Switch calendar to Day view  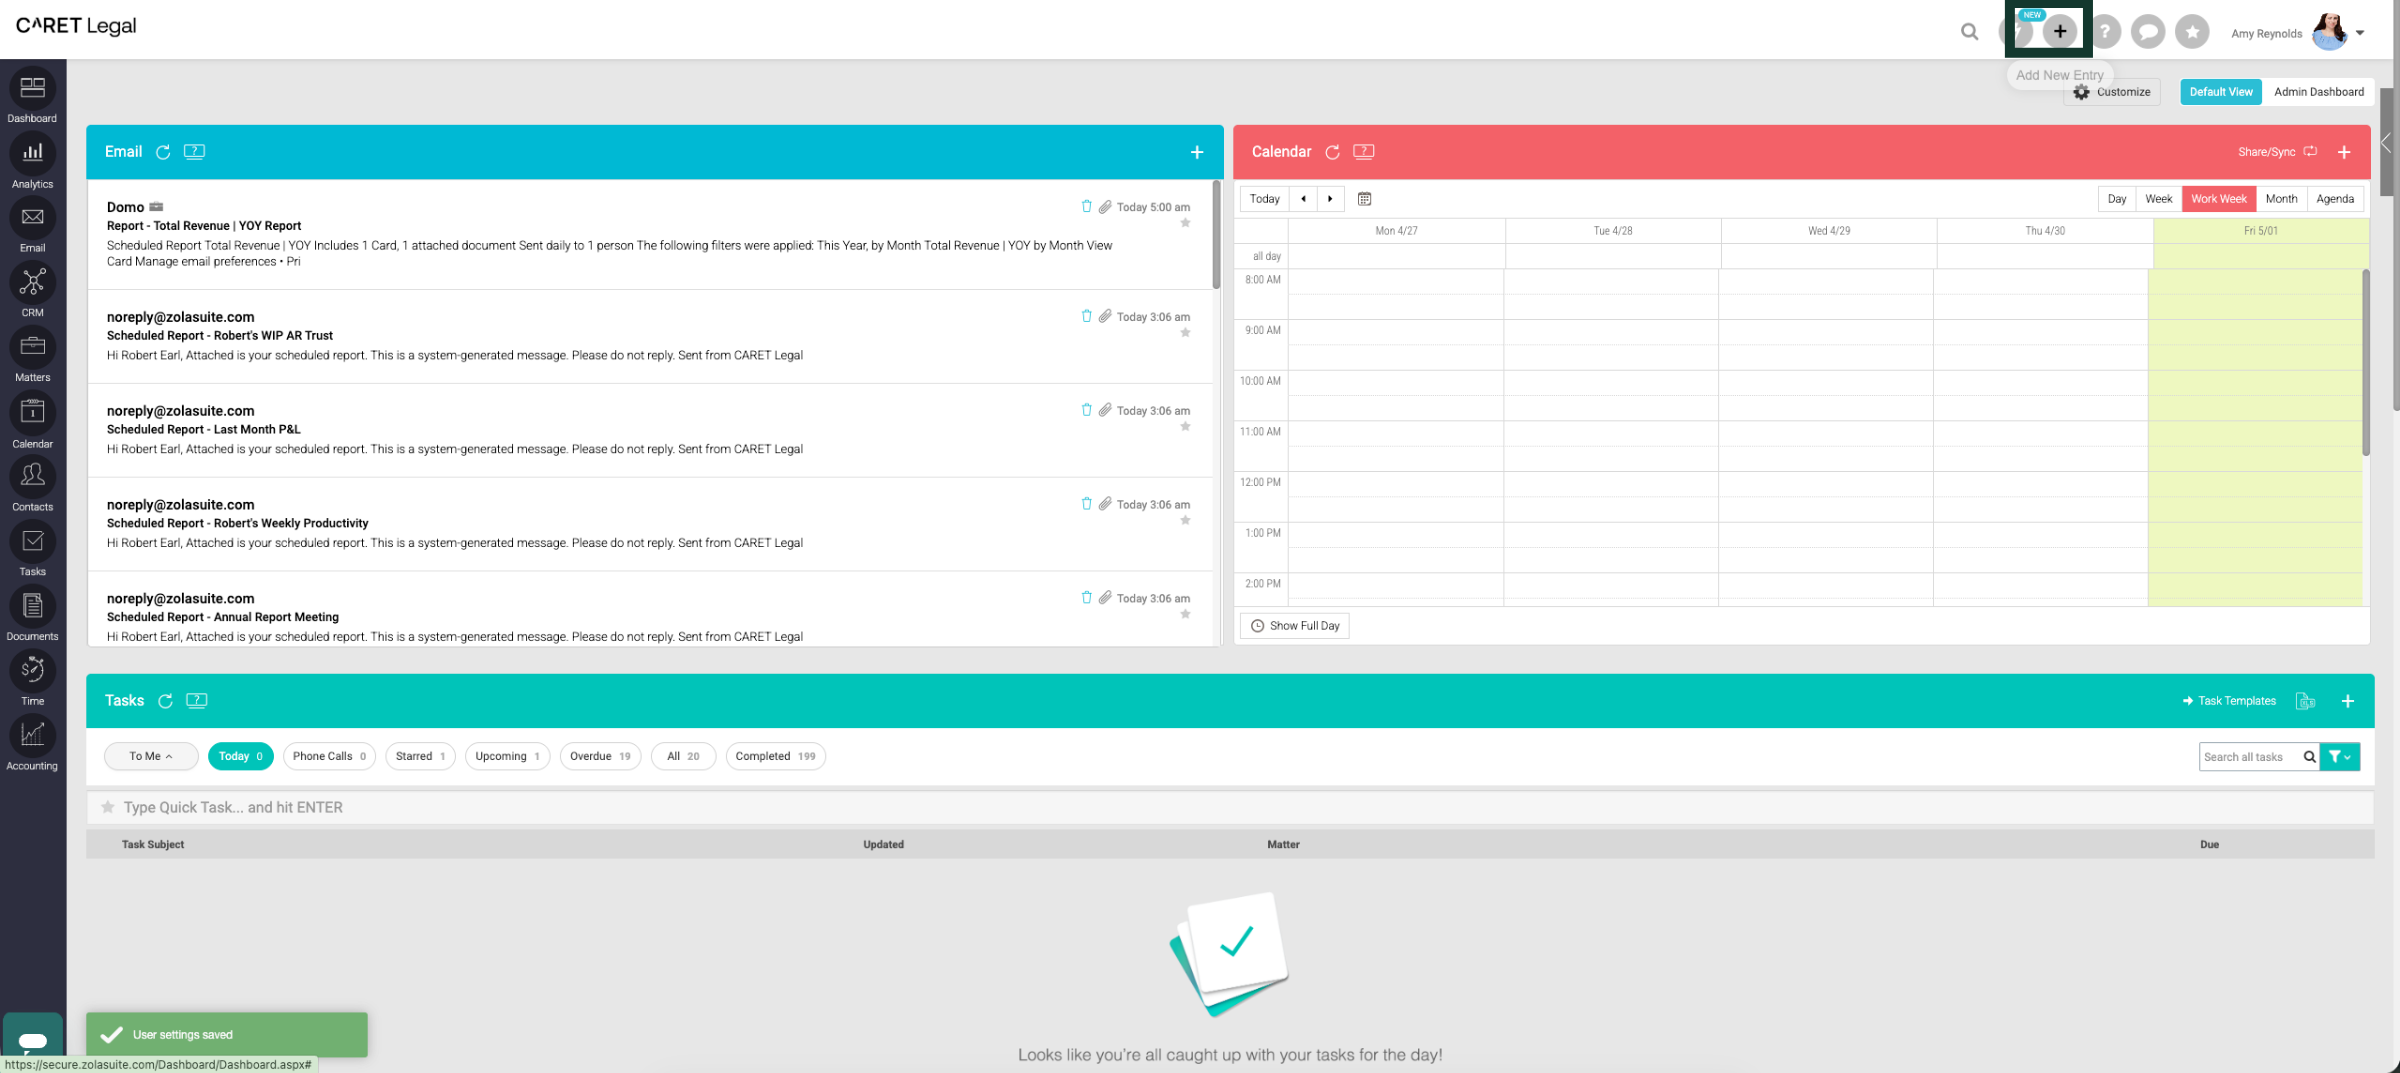point(2116,199)
